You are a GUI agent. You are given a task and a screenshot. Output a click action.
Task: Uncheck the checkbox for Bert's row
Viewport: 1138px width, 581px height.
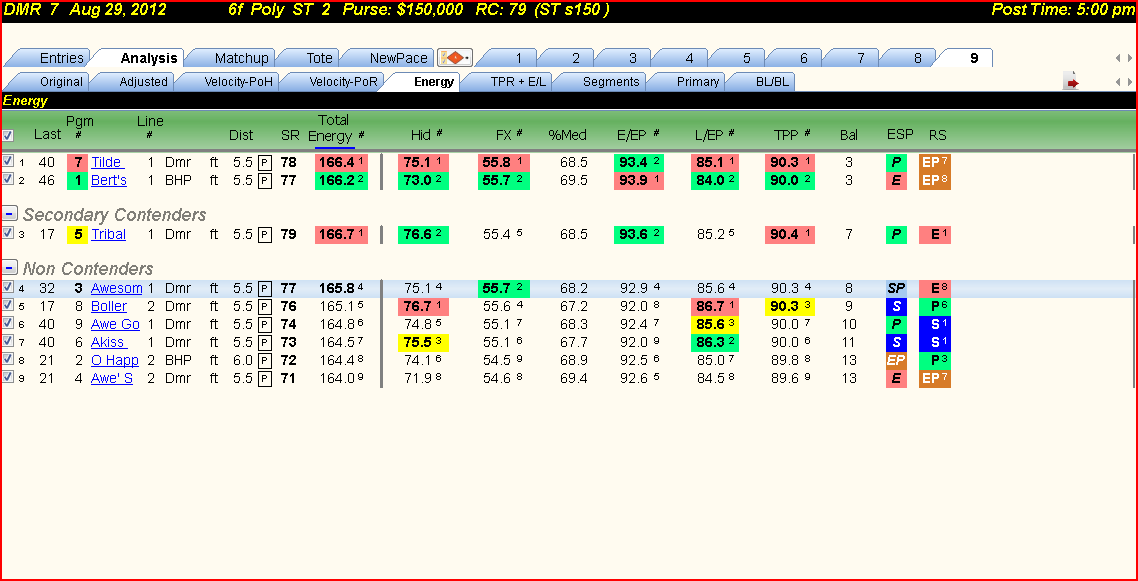[8, 178]
